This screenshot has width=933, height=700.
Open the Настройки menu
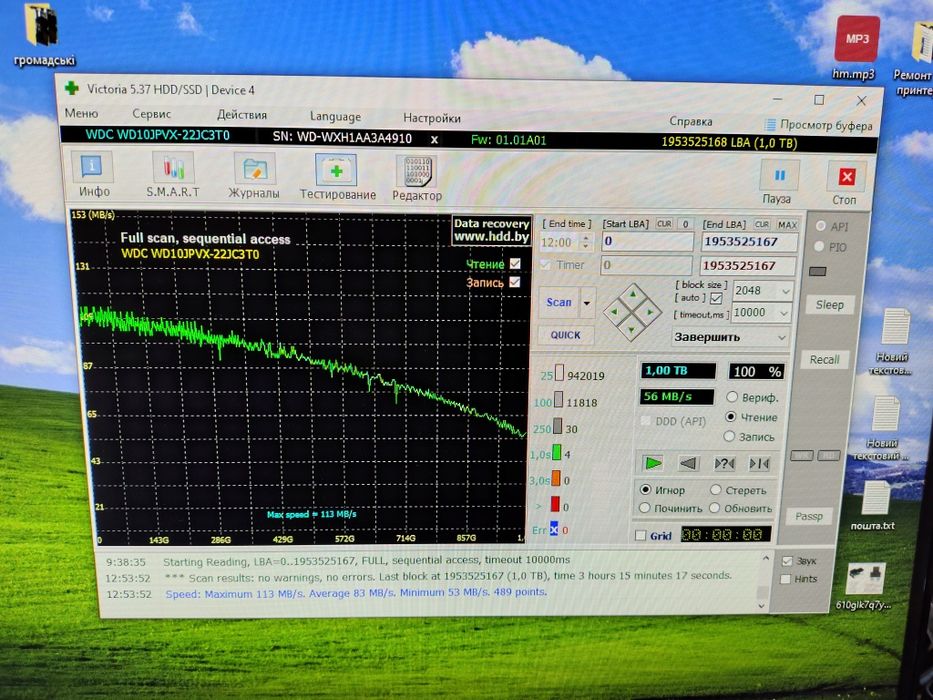pyautogui.click(x=432, y=118)
